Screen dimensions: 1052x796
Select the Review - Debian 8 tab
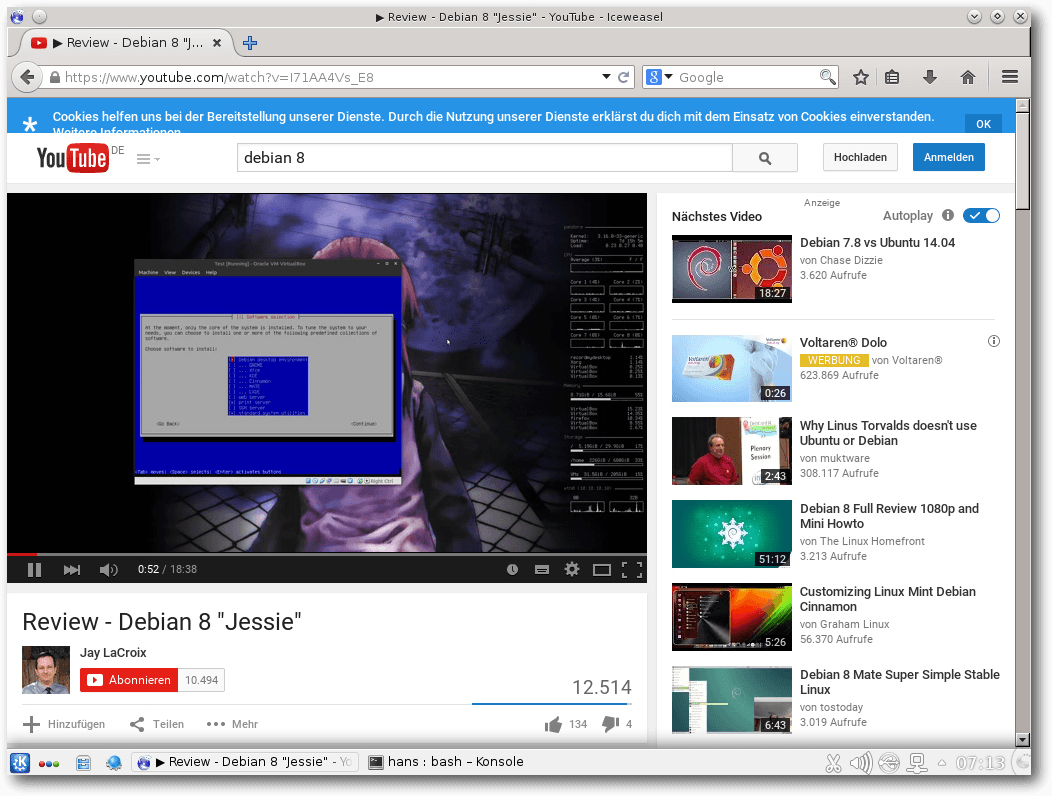coord(125,43)
